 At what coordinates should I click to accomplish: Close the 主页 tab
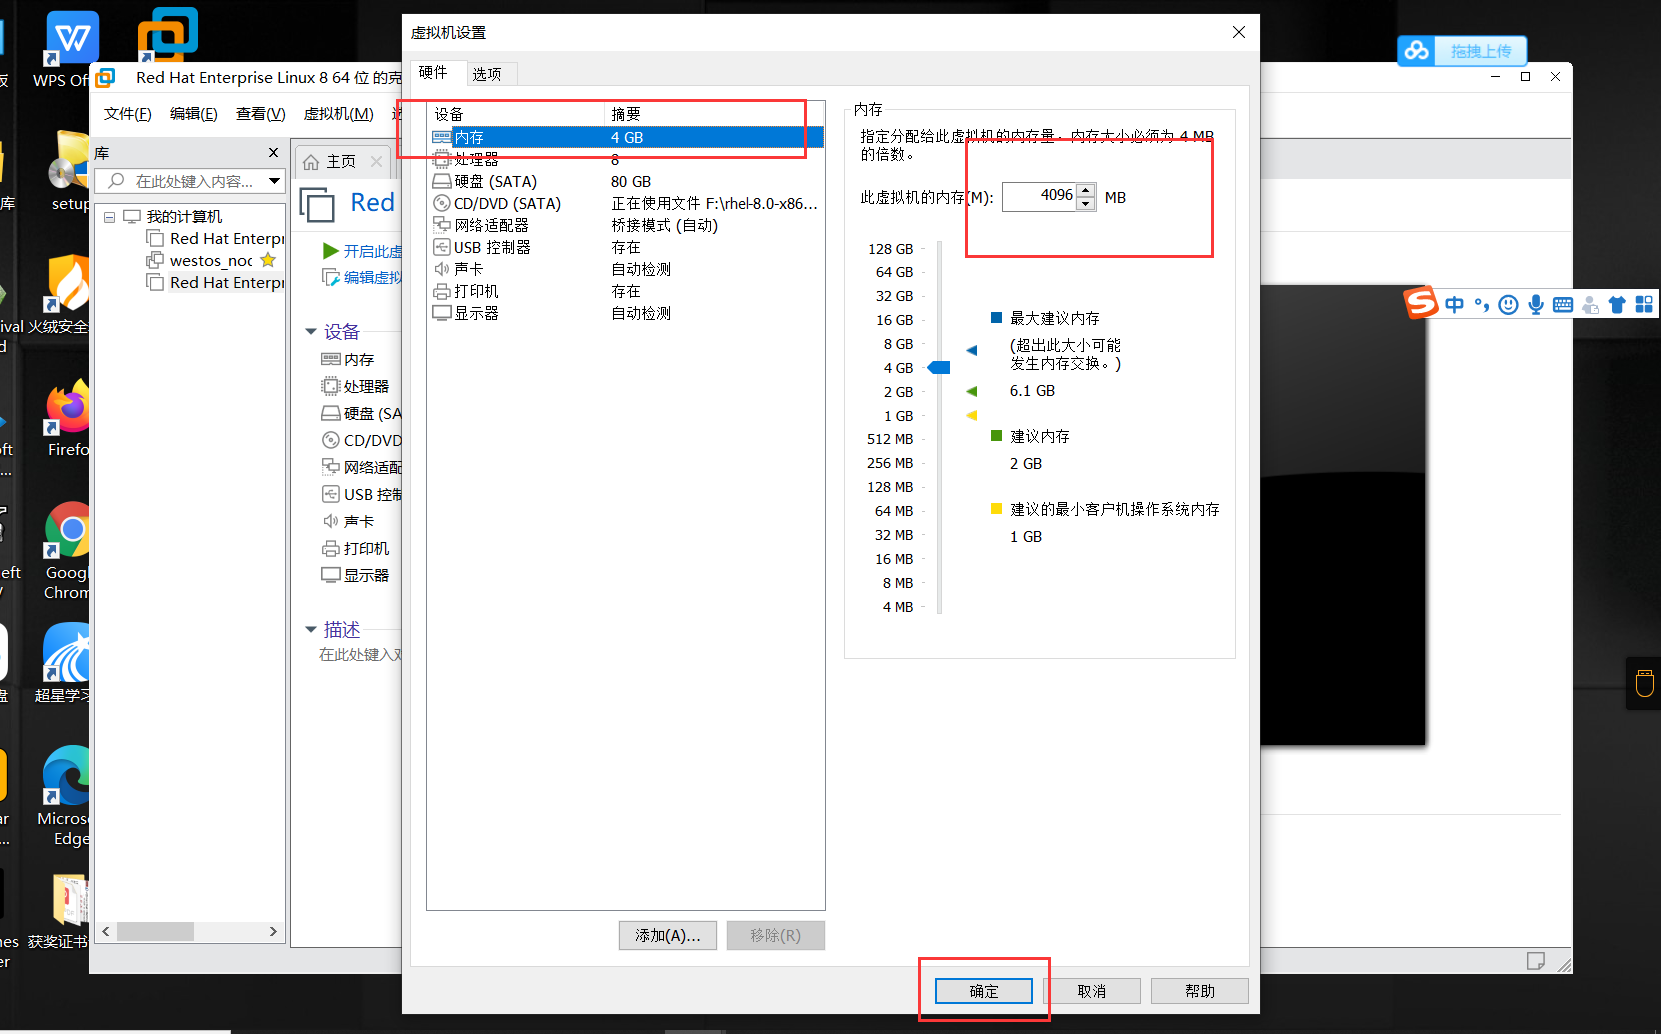coord(376,161)
